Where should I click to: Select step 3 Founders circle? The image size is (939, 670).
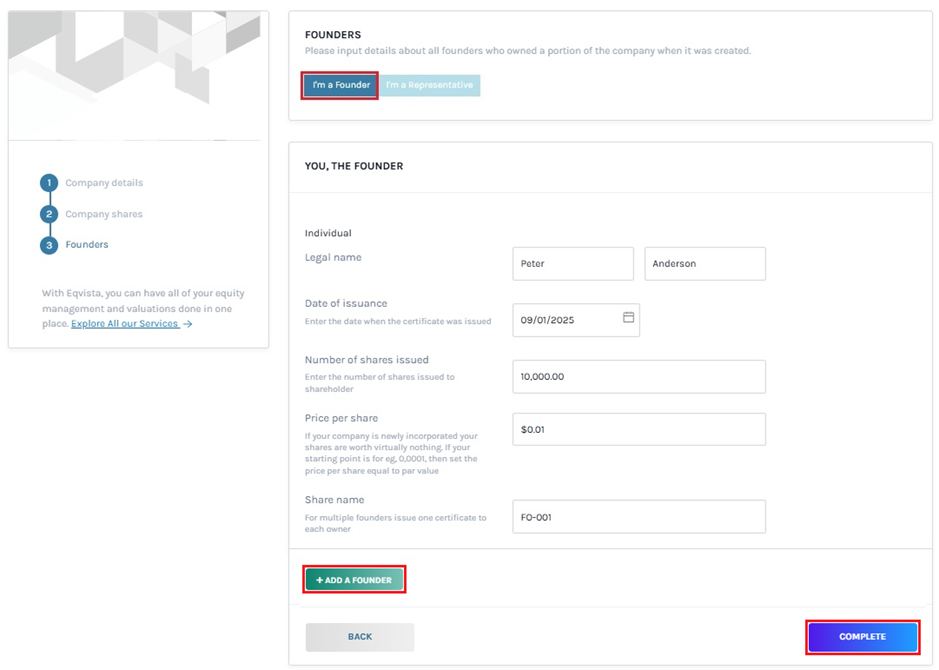click(x=49, y=244)
